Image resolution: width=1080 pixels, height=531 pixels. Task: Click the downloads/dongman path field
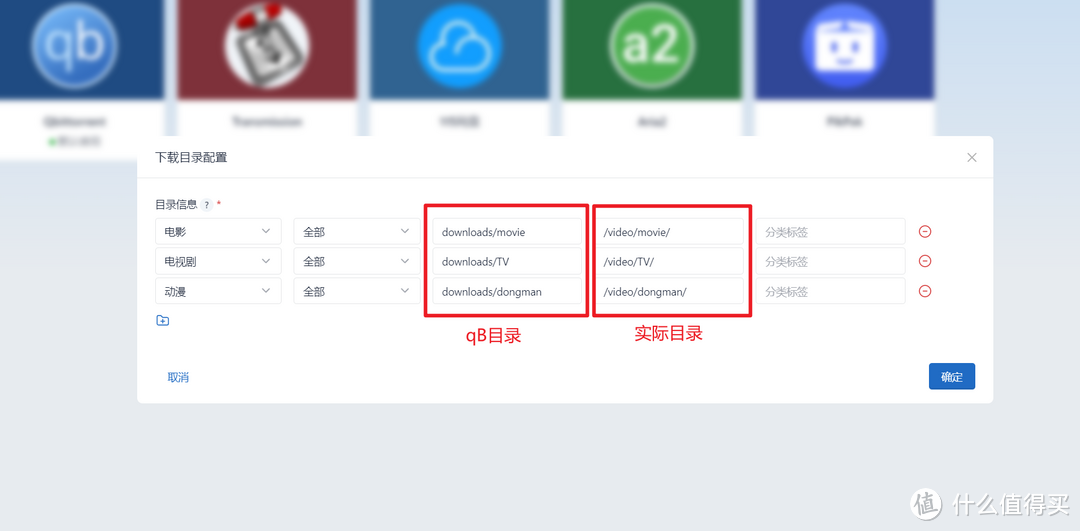507,291
